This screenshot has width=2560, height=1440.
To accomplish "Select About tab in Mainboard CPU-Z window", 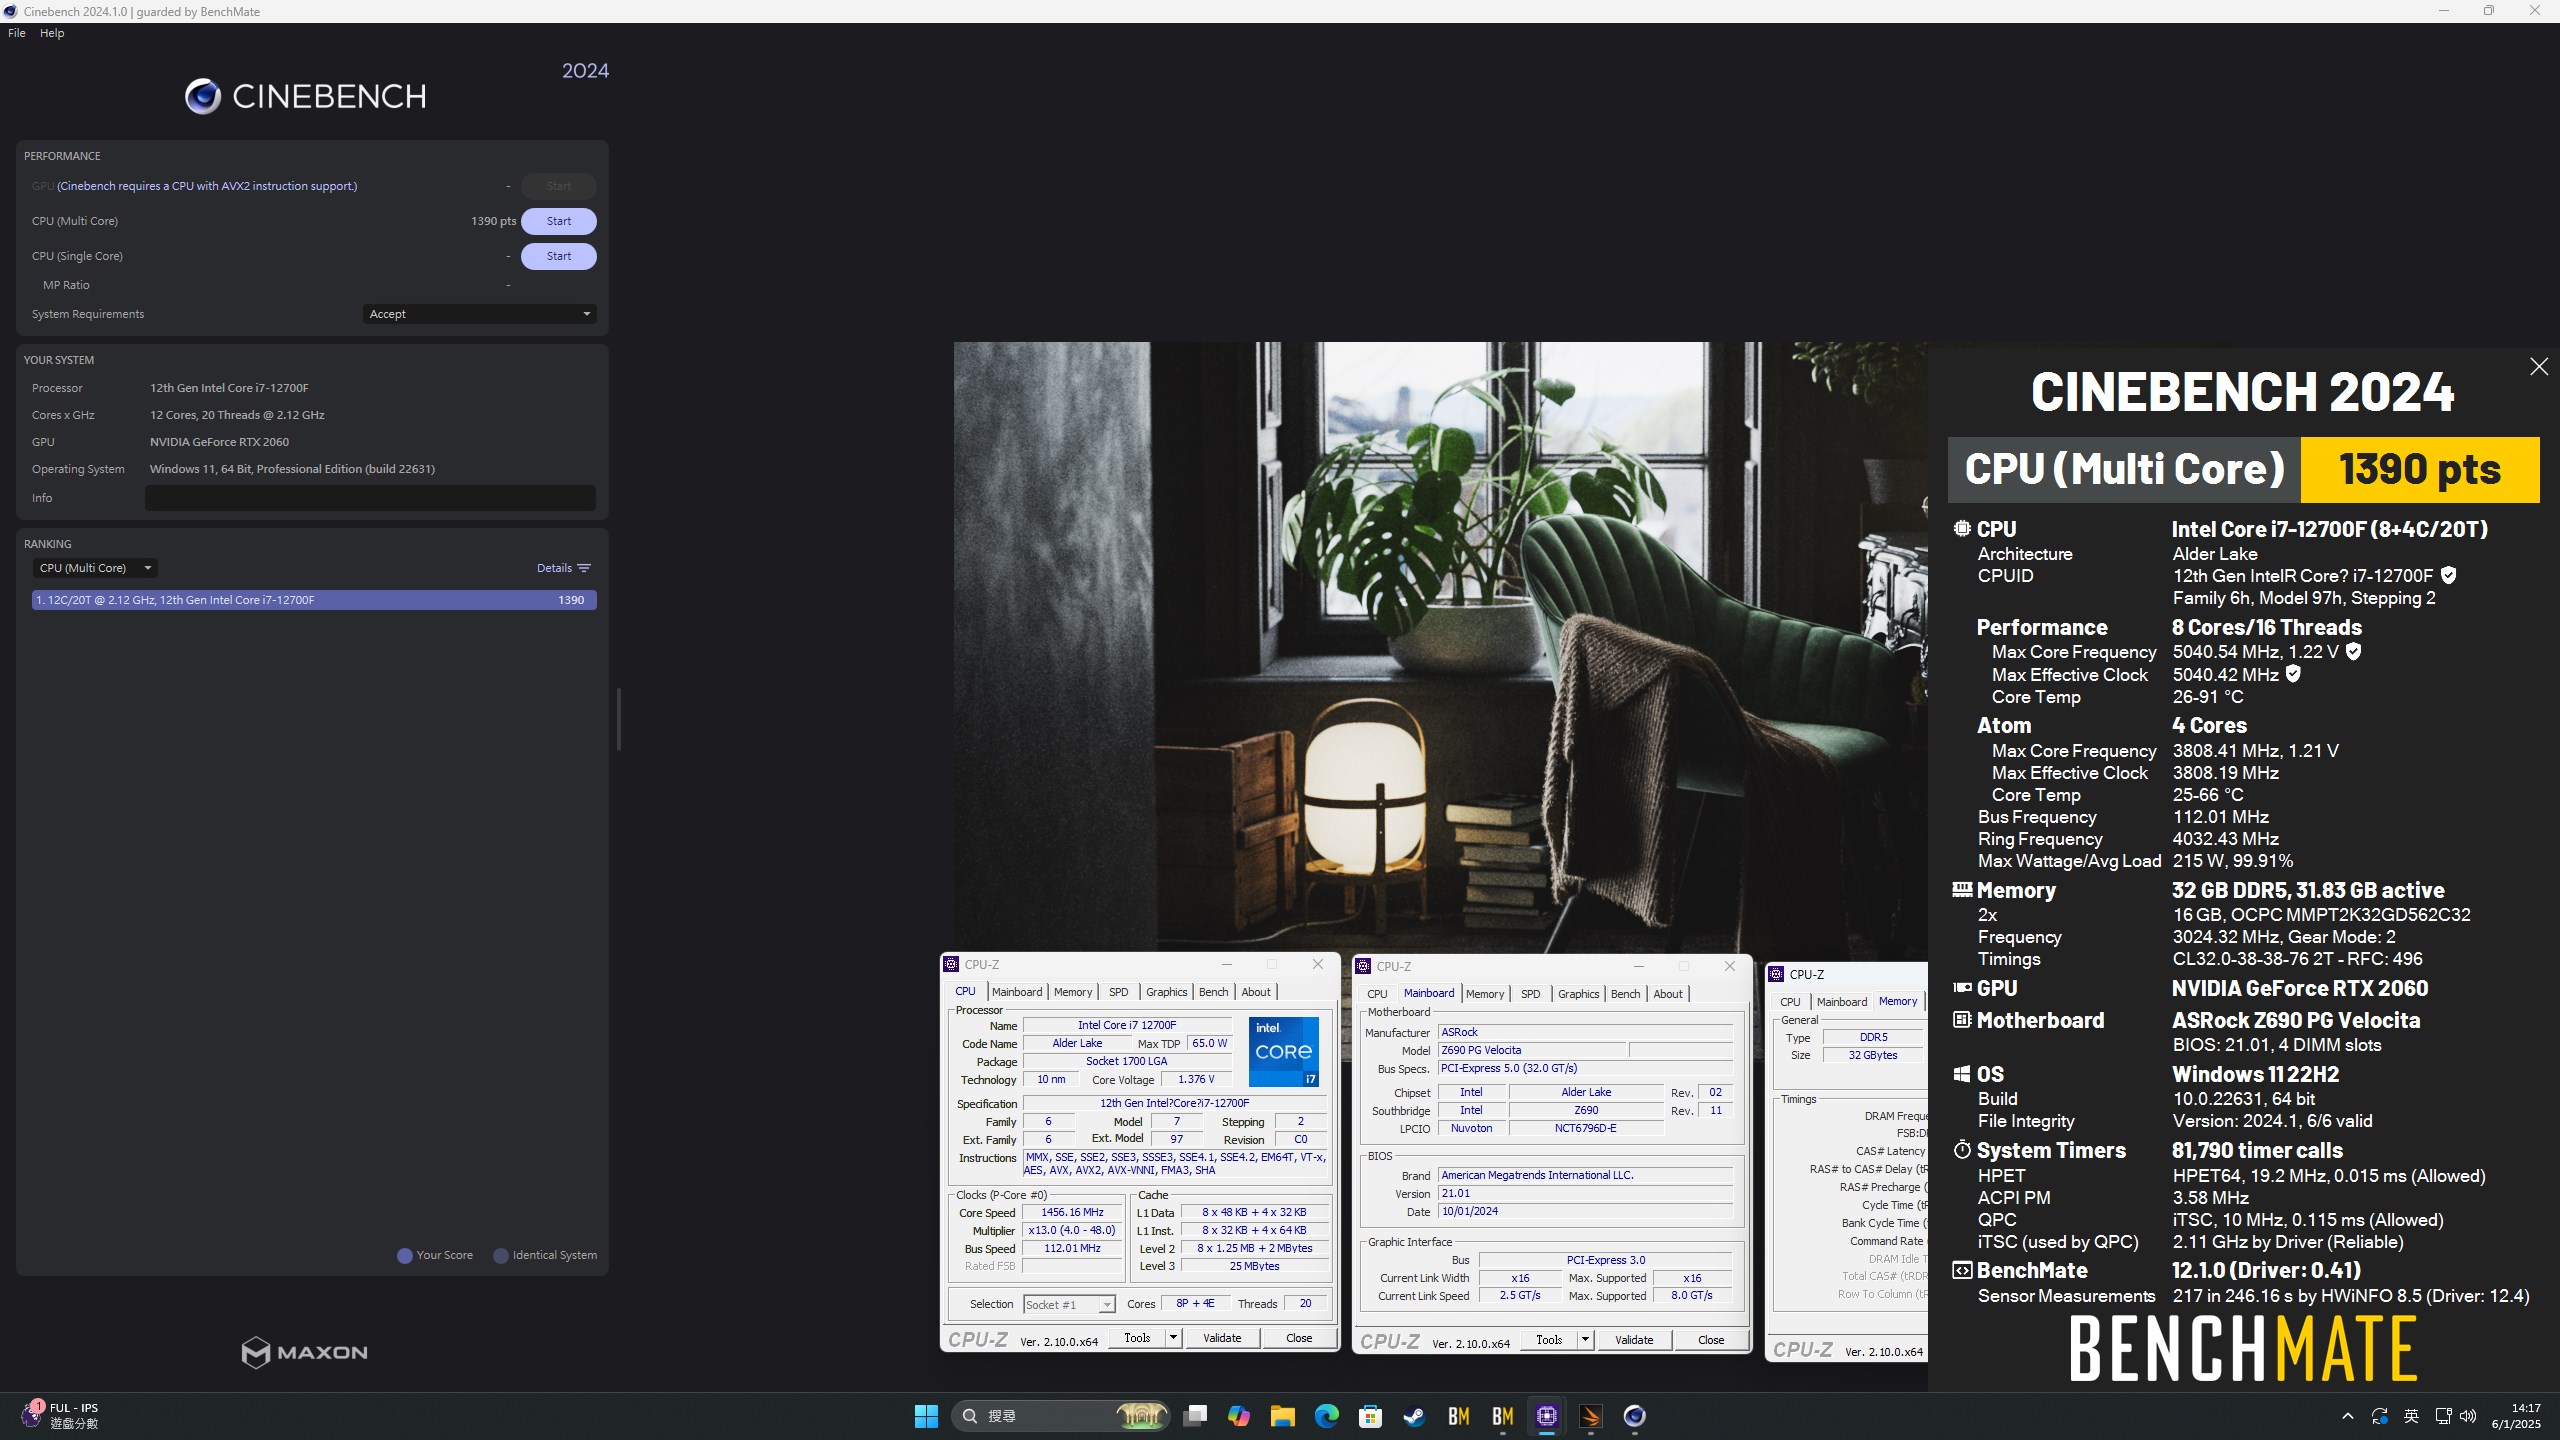I will coord(1667,994).
